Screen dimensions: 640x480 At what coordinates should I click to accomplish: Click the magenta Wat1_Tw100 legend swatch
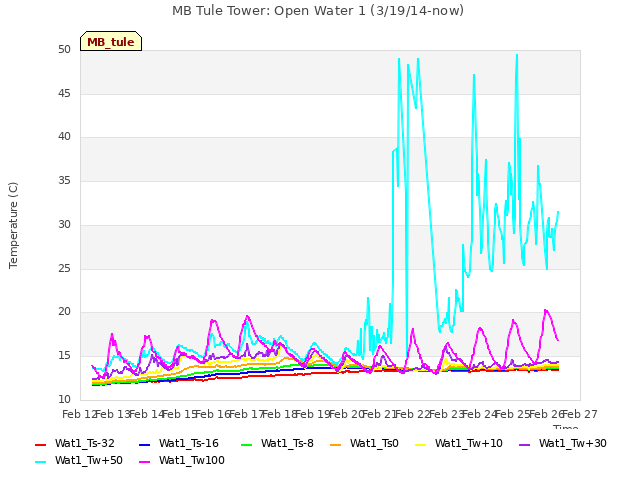[x=145, y=462]
